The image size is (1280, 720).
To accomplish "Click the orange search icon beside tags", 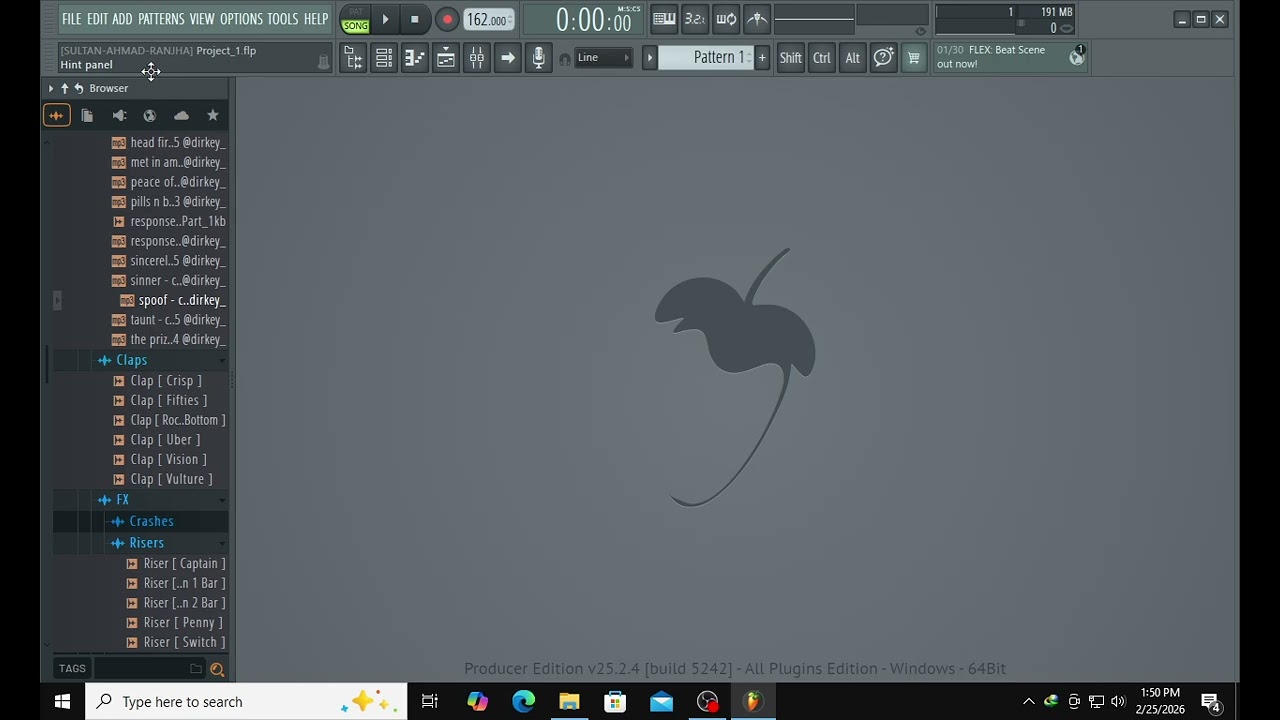I will point(217,669).
